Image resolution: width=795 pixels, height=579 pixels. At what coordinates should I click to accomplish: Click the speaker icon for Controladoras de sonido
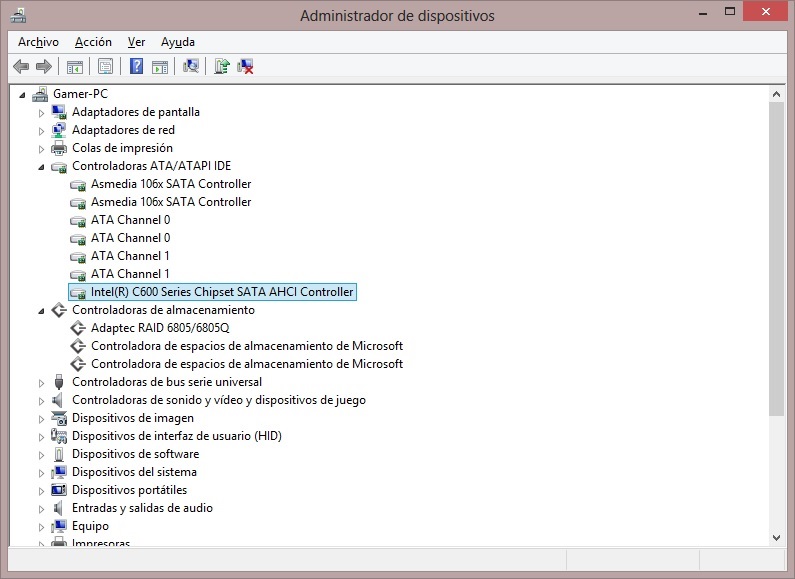tap(58, 400)
